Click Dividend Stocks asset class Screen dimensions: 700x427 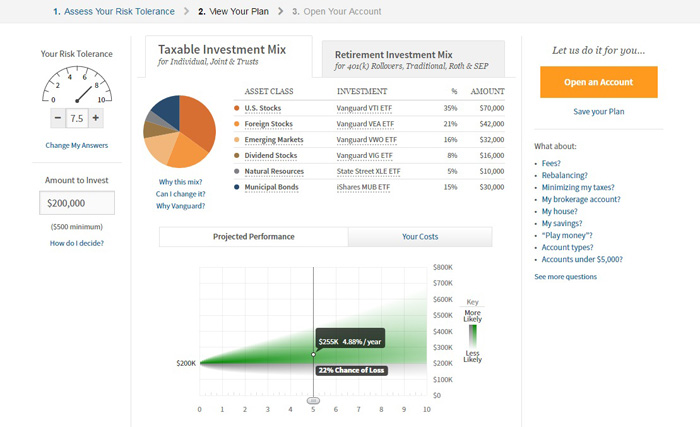click(271, 155)
